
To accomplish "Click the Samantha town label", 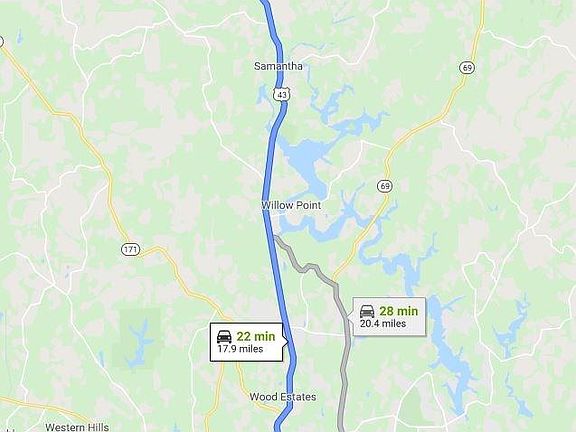I will 278,66.
